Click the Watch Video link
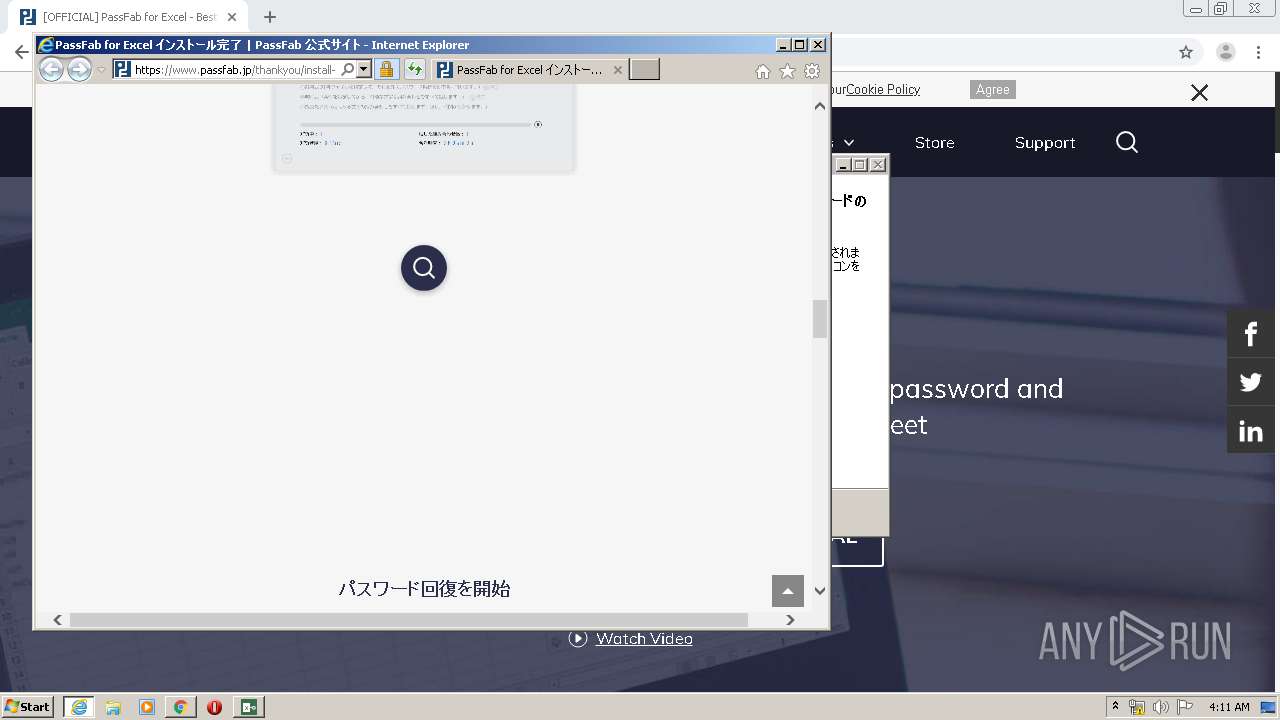This screenshot has height=720, width=1280. (644, 639)
